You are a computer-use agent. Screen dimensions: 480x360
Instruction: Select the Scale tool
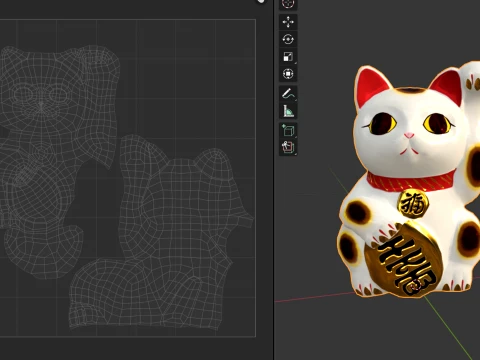[288, 57]
